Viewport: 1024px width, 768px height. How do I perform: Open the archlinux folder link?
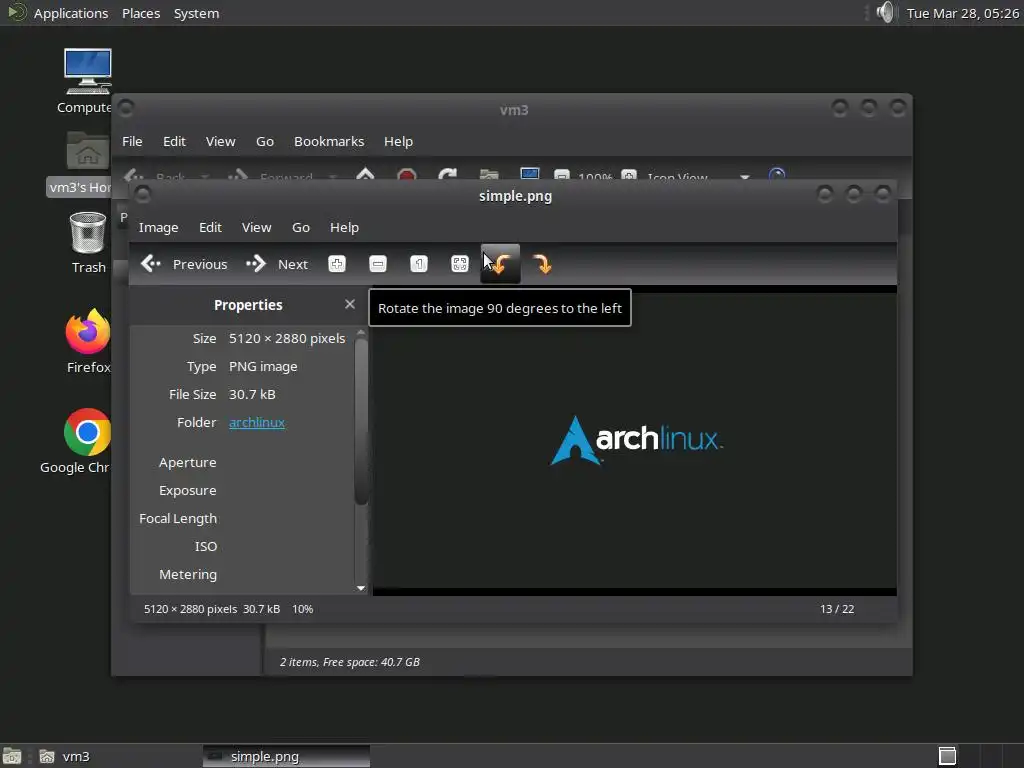coord(257,423)
